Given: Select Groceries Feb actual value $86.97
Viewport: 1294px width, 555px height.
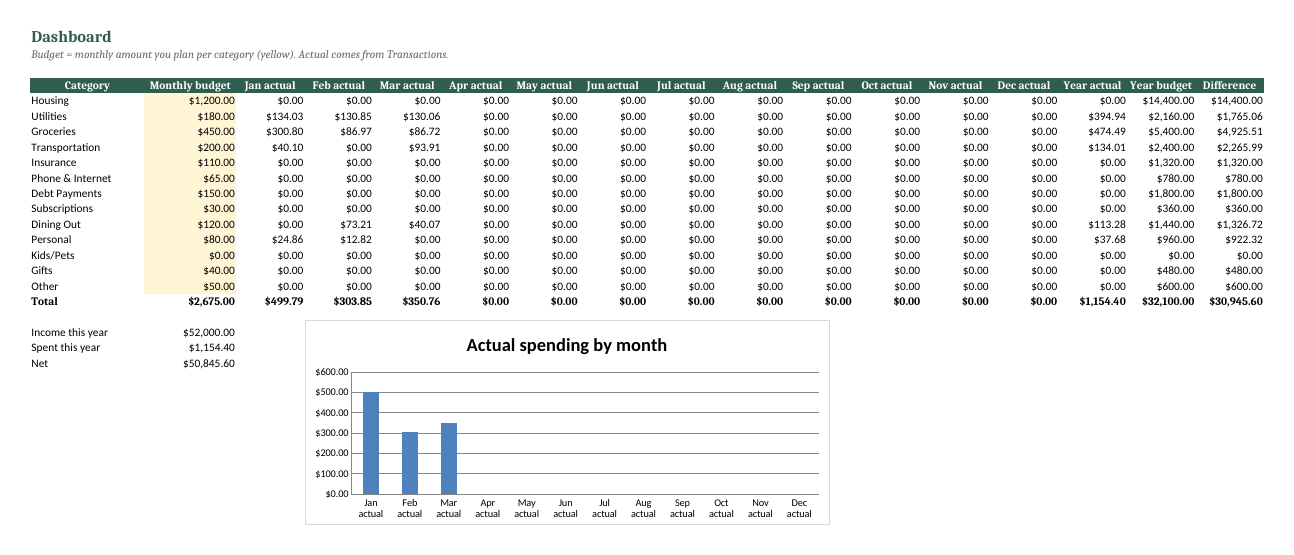Looking at the screenshot, I should [x=356, y=131].
